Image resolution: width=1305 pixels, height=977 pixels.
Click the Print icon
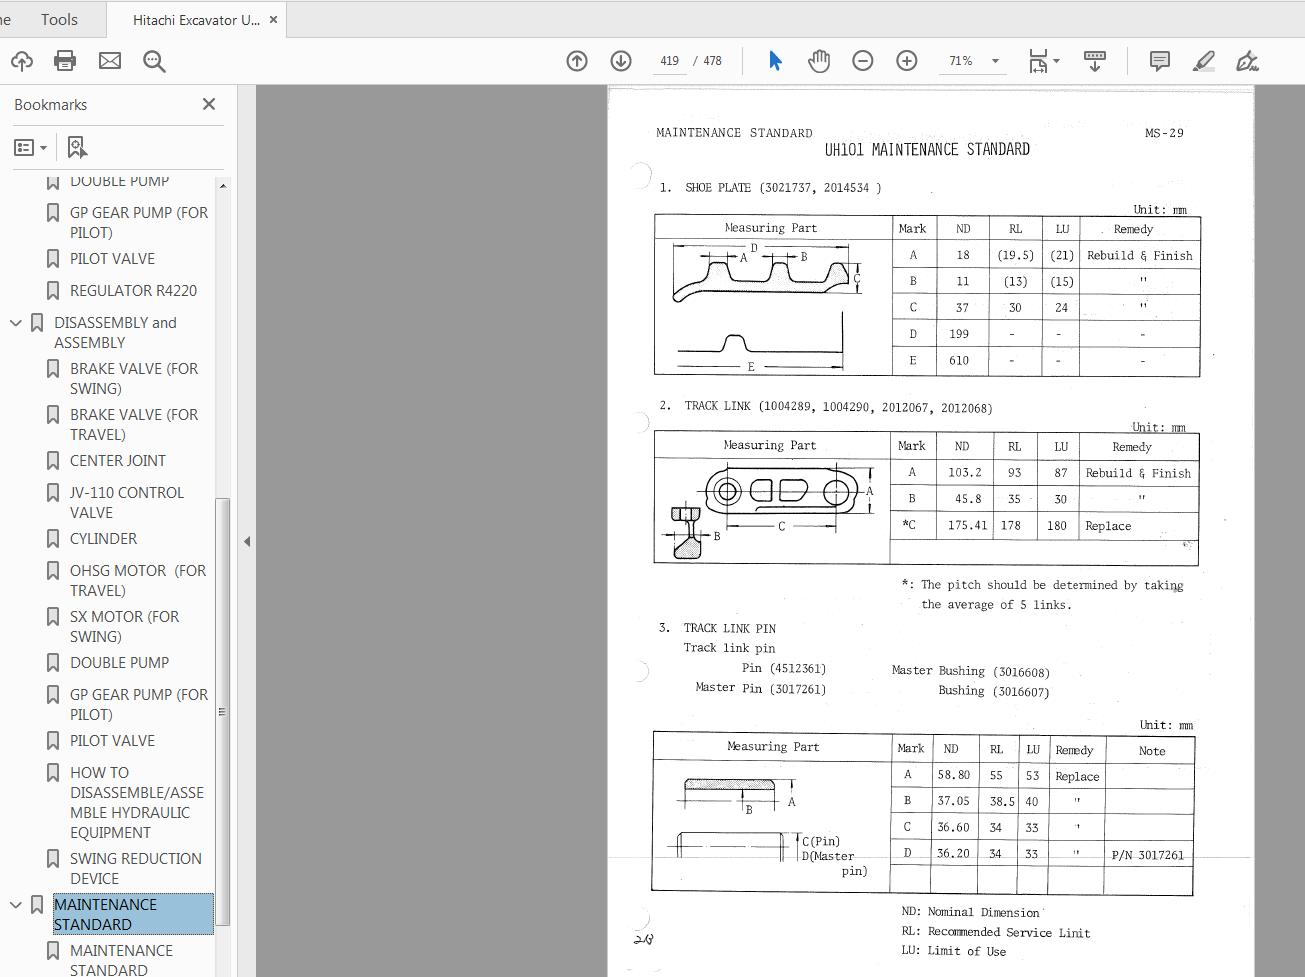(64, 61)
